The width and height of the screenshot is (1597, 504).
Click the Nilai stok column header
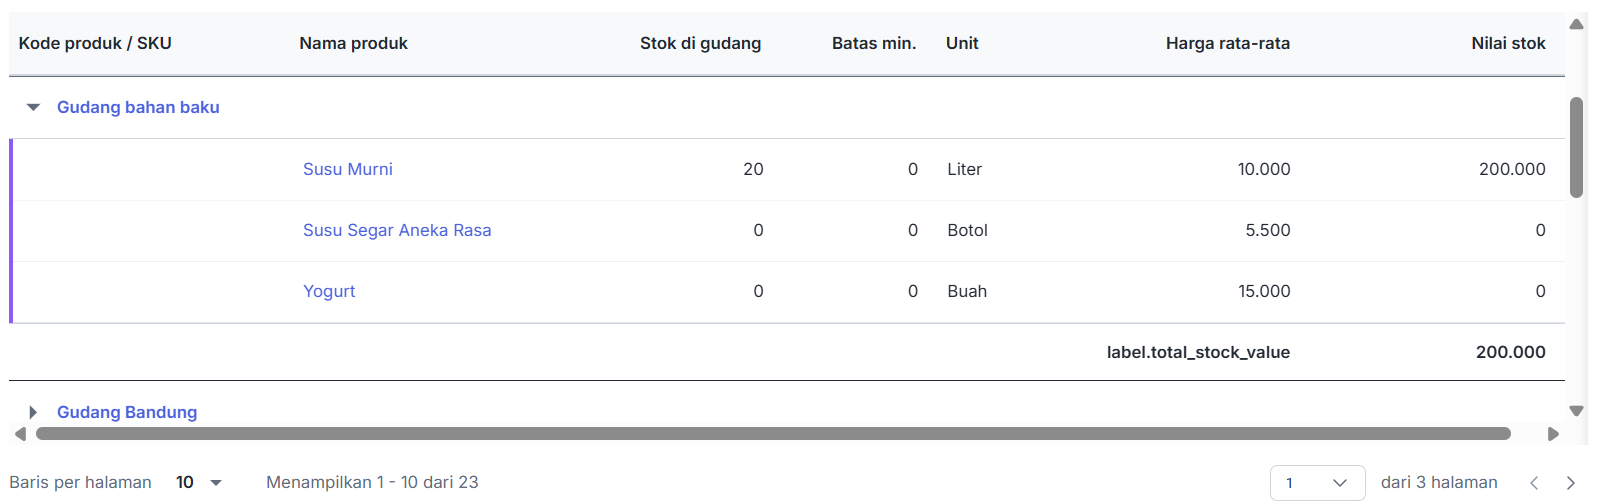pos(1508,43)
